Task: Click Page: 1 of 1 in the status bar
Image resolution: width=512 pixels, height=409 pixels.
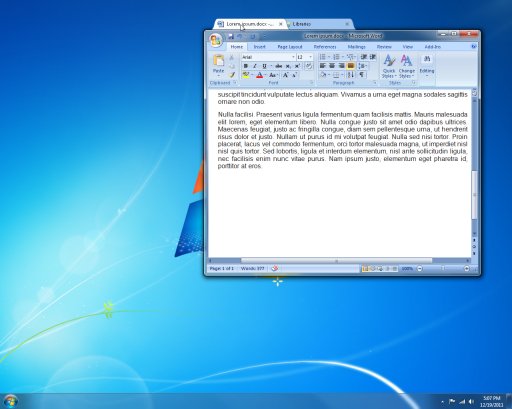Action: click(222, 268)
